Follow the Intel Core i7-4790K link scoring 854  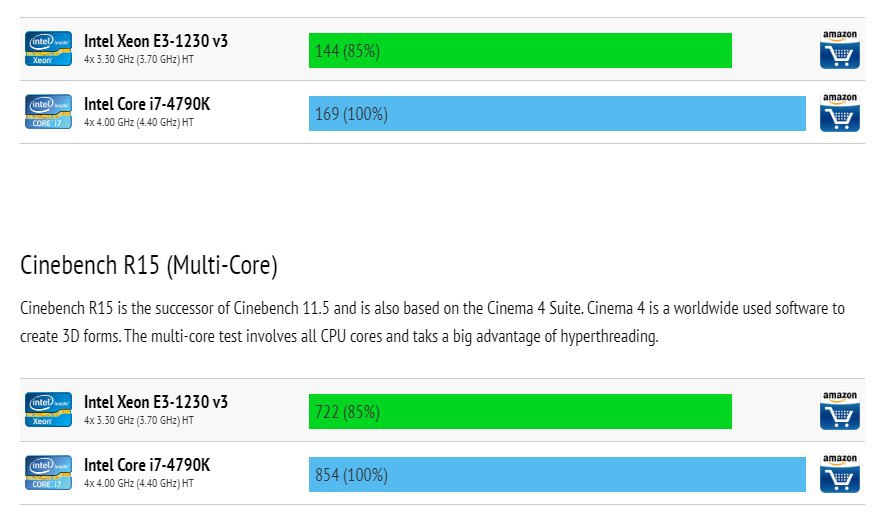(147, 465)
